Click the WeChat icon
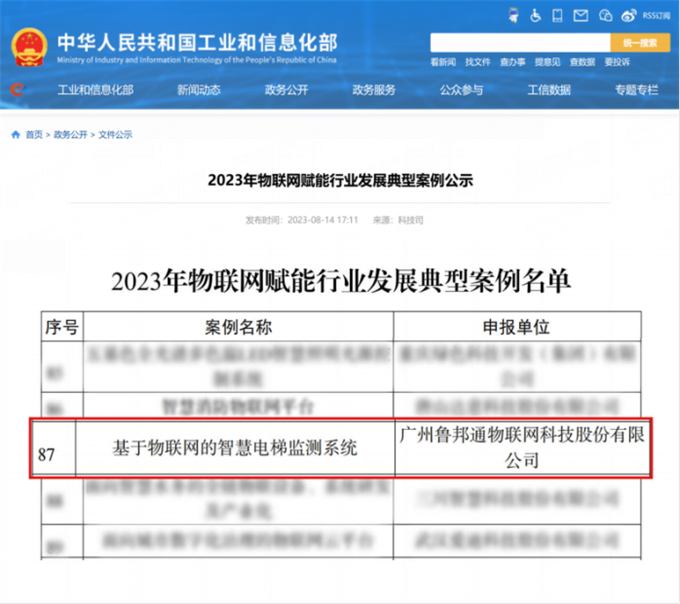This screenshot has width=680, height=604. coord(605,16)
